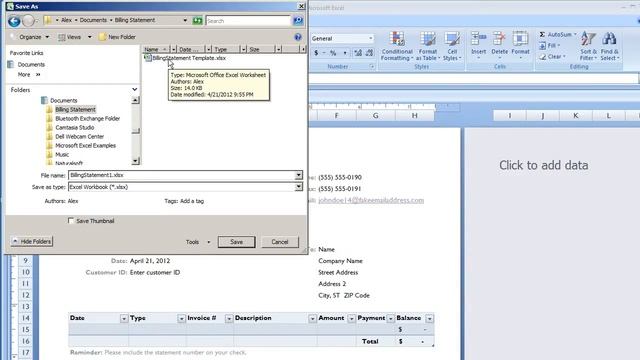This screenshot has width=640, height=360.
Task: Click Add a tag field
Action: click(x=192, y=201)
